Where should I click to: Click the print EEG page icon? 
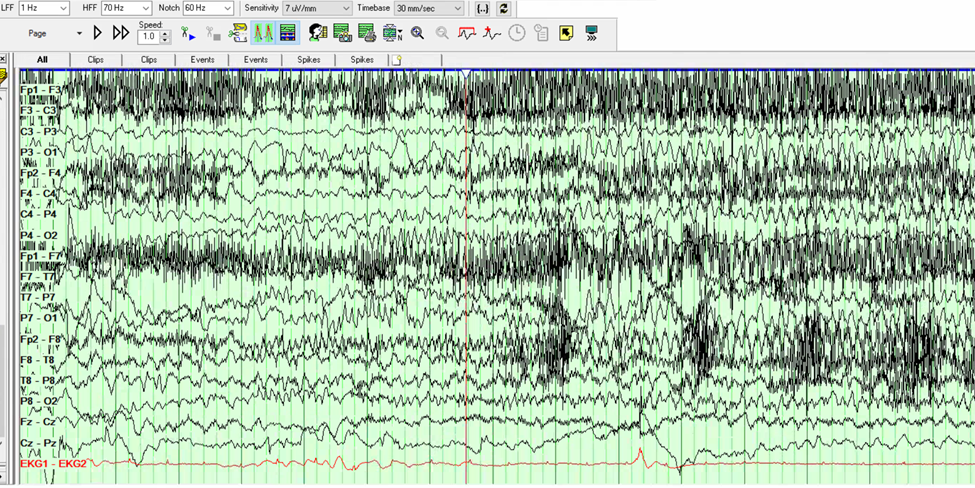[x=367, y=33]
